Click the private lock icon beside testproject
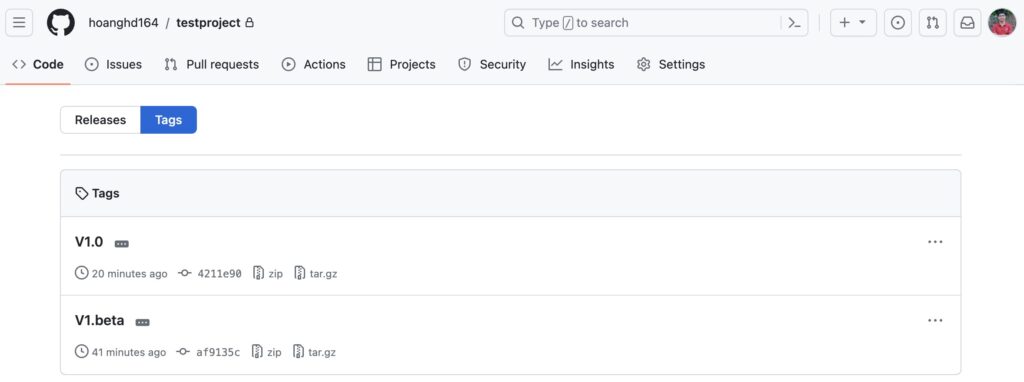 (249, 23)
